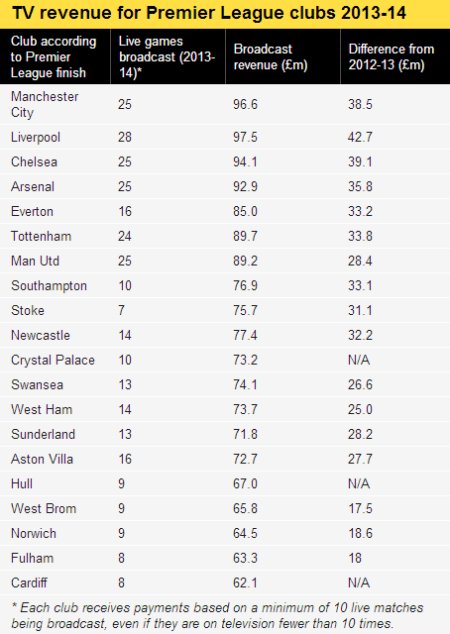
Task: Click the Southampton club name
Action: click(49, 286)
